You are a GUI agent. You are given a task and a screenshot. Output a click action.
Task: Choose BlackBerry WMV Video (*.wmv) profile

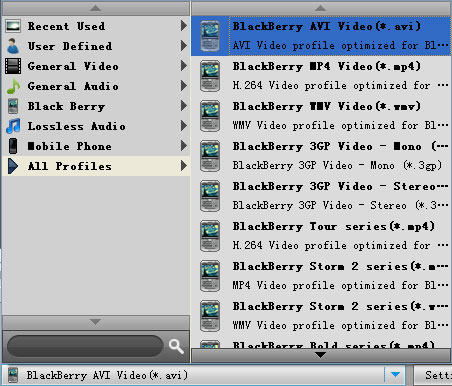pyautogui.click(x=321, y=116)
